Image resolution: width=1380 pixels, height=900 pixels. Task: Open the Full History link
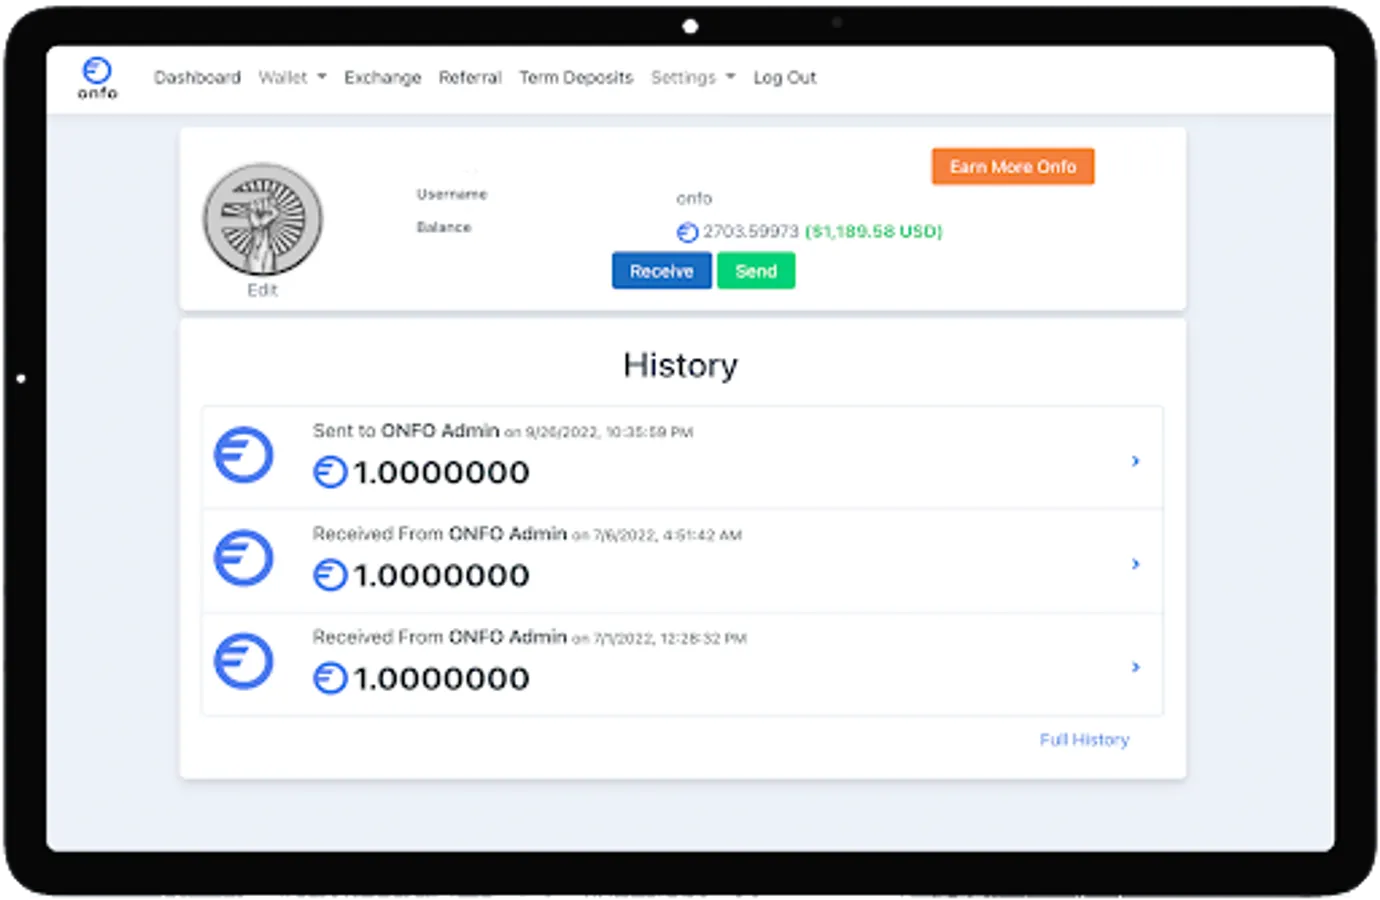1084,740
